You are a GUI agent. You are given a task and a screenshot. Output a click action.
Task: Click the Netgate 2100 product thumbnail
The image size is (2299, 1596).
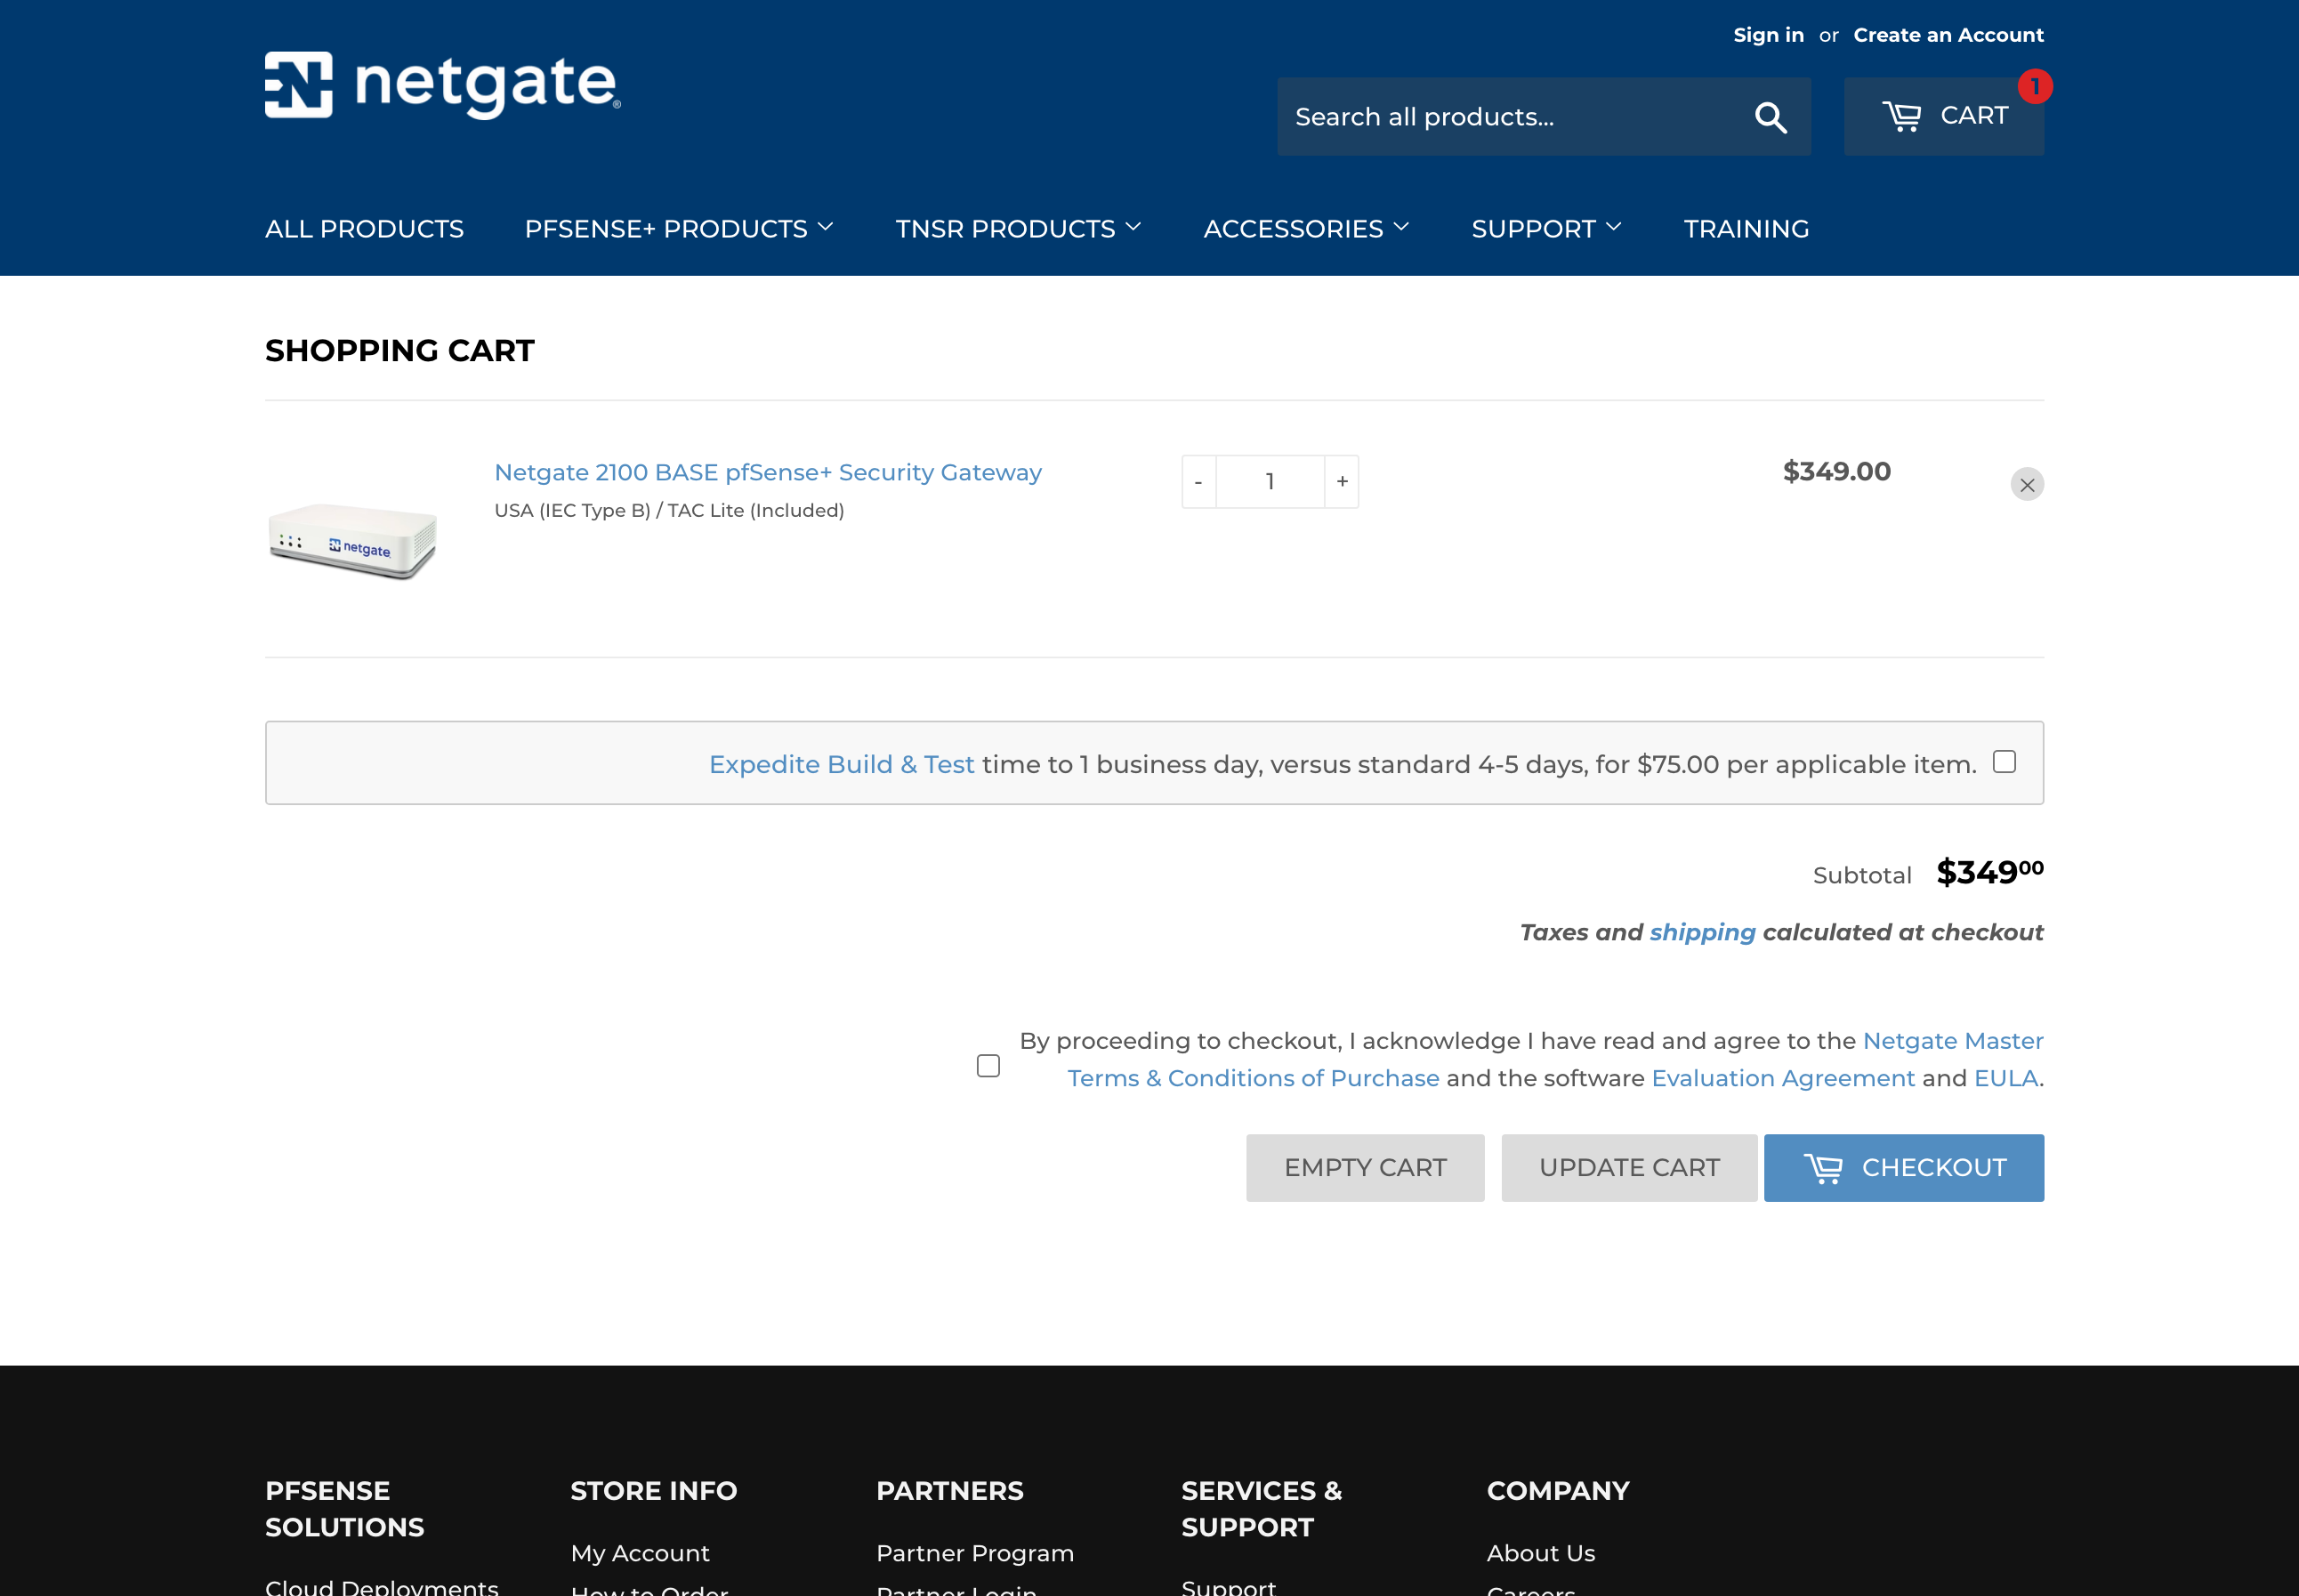pos(352,541)
